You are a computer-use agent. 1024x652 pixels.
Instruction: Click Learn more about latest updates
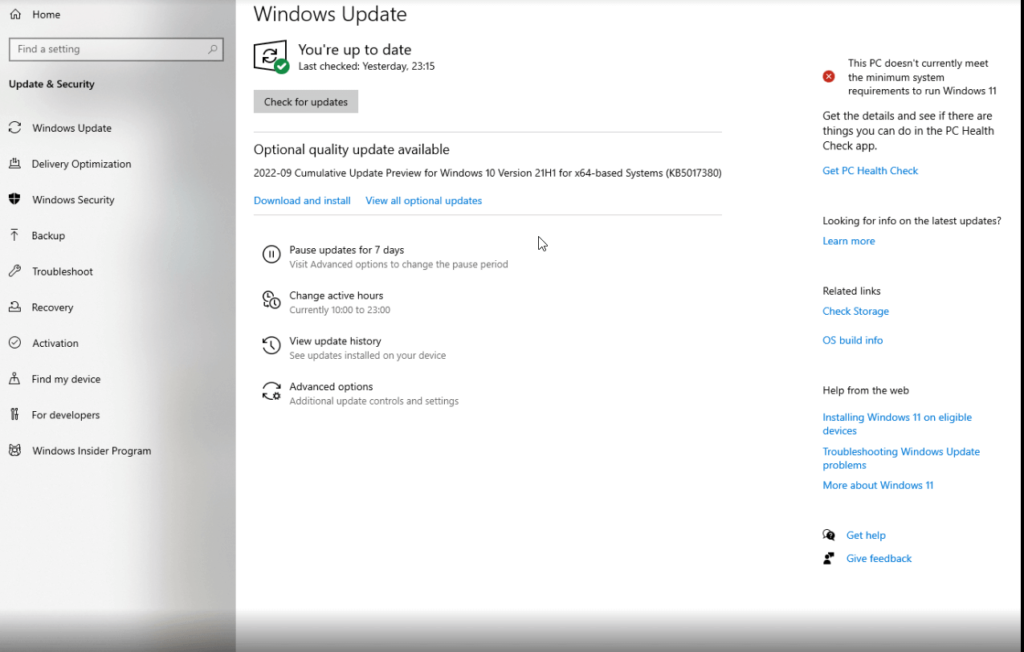tap(848, 241)
